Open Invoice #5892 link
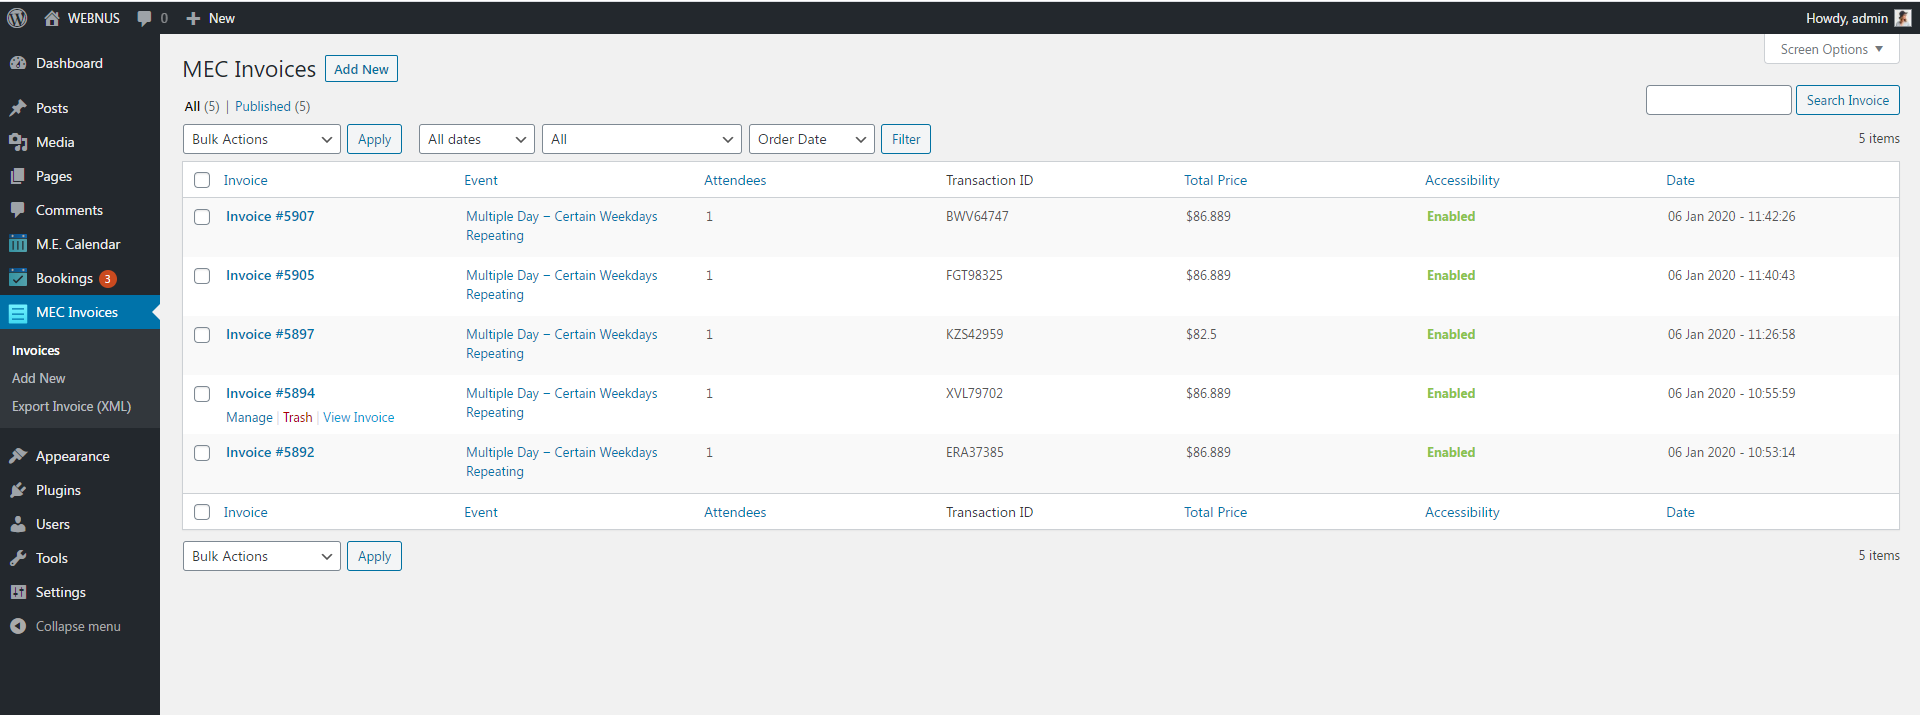 coord(270,452)
